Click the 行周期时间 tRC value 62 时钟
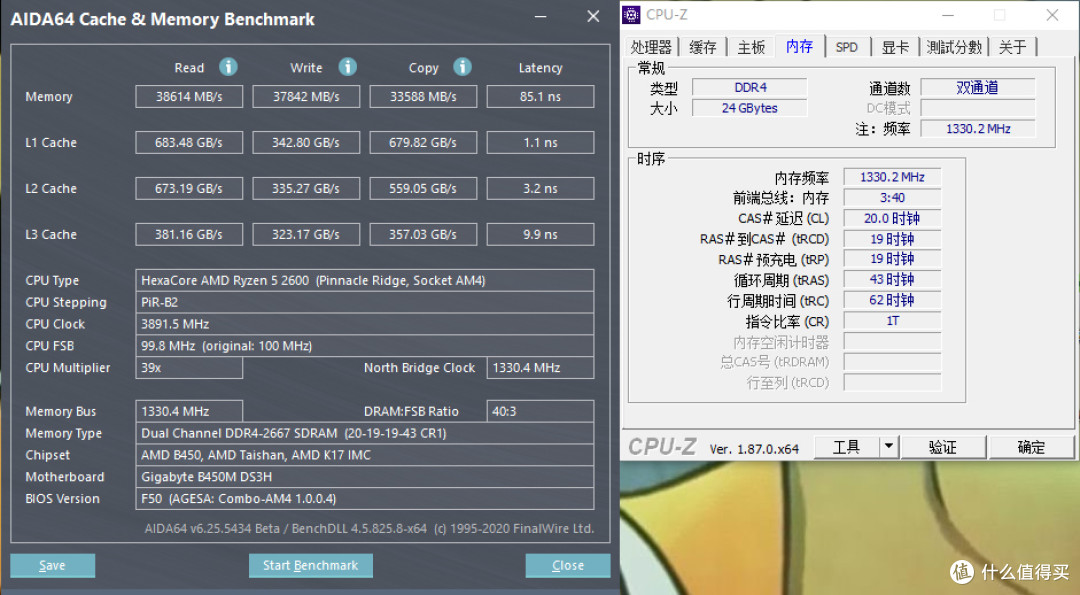The height and width of the screenshot is (595, 1080). tap(892, 300)
